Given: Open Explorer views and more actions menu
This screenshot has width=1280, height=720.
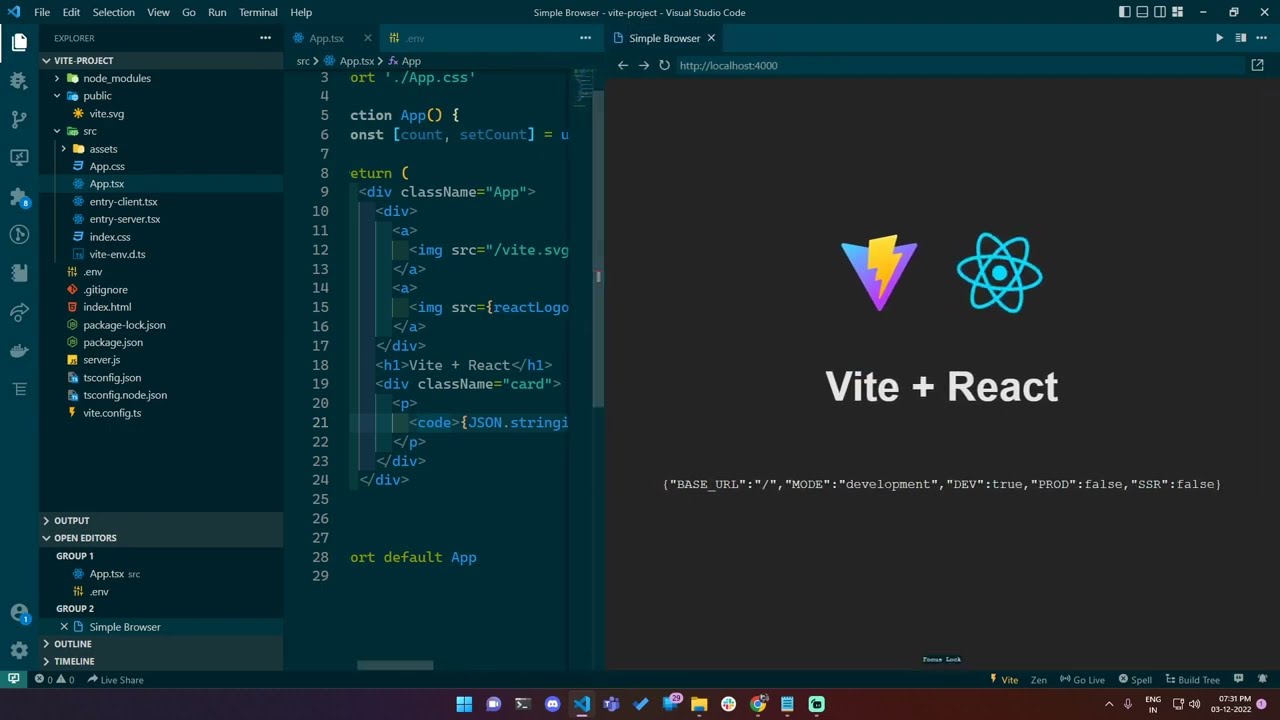Looking at the screenshot, I should click(x=265, y=38).
